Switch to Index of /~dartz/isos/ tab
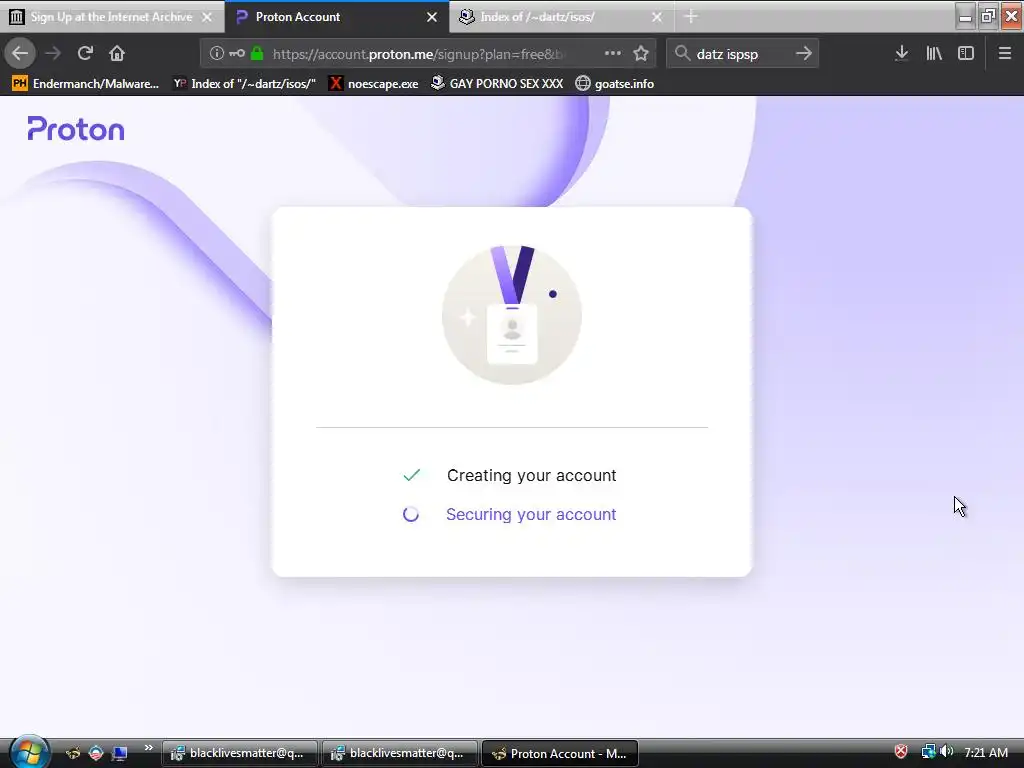Image resolution: width=1024 pixels, height=768 pixels. tap(562, 17)
